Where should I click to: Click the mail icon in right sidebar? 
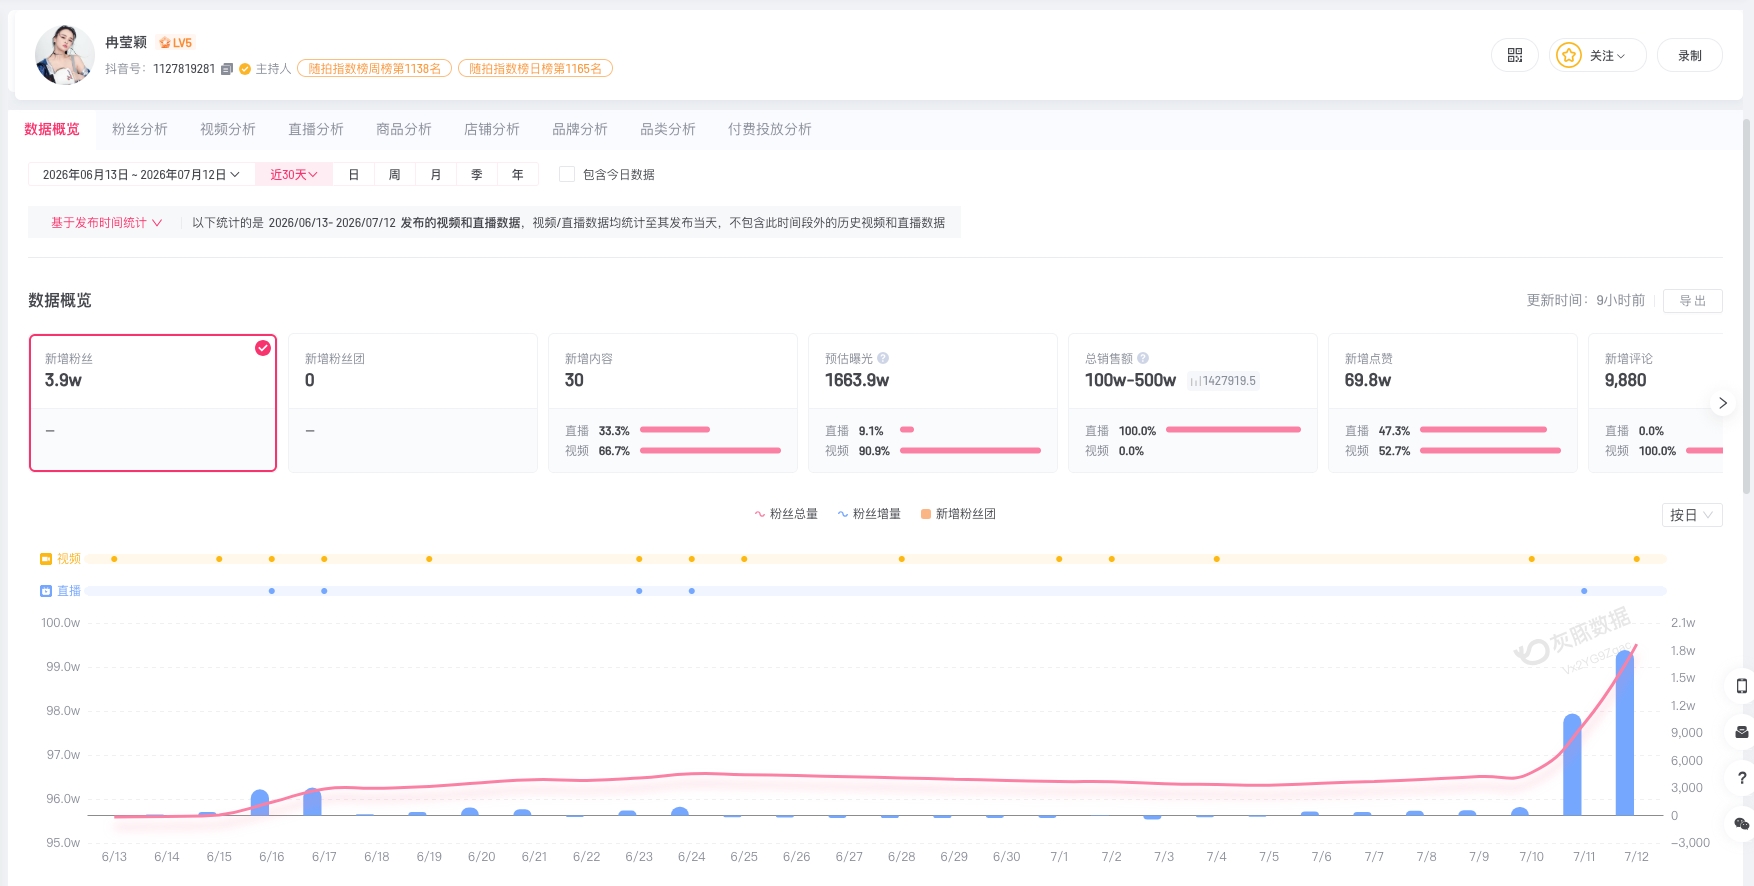[1741, 732]
